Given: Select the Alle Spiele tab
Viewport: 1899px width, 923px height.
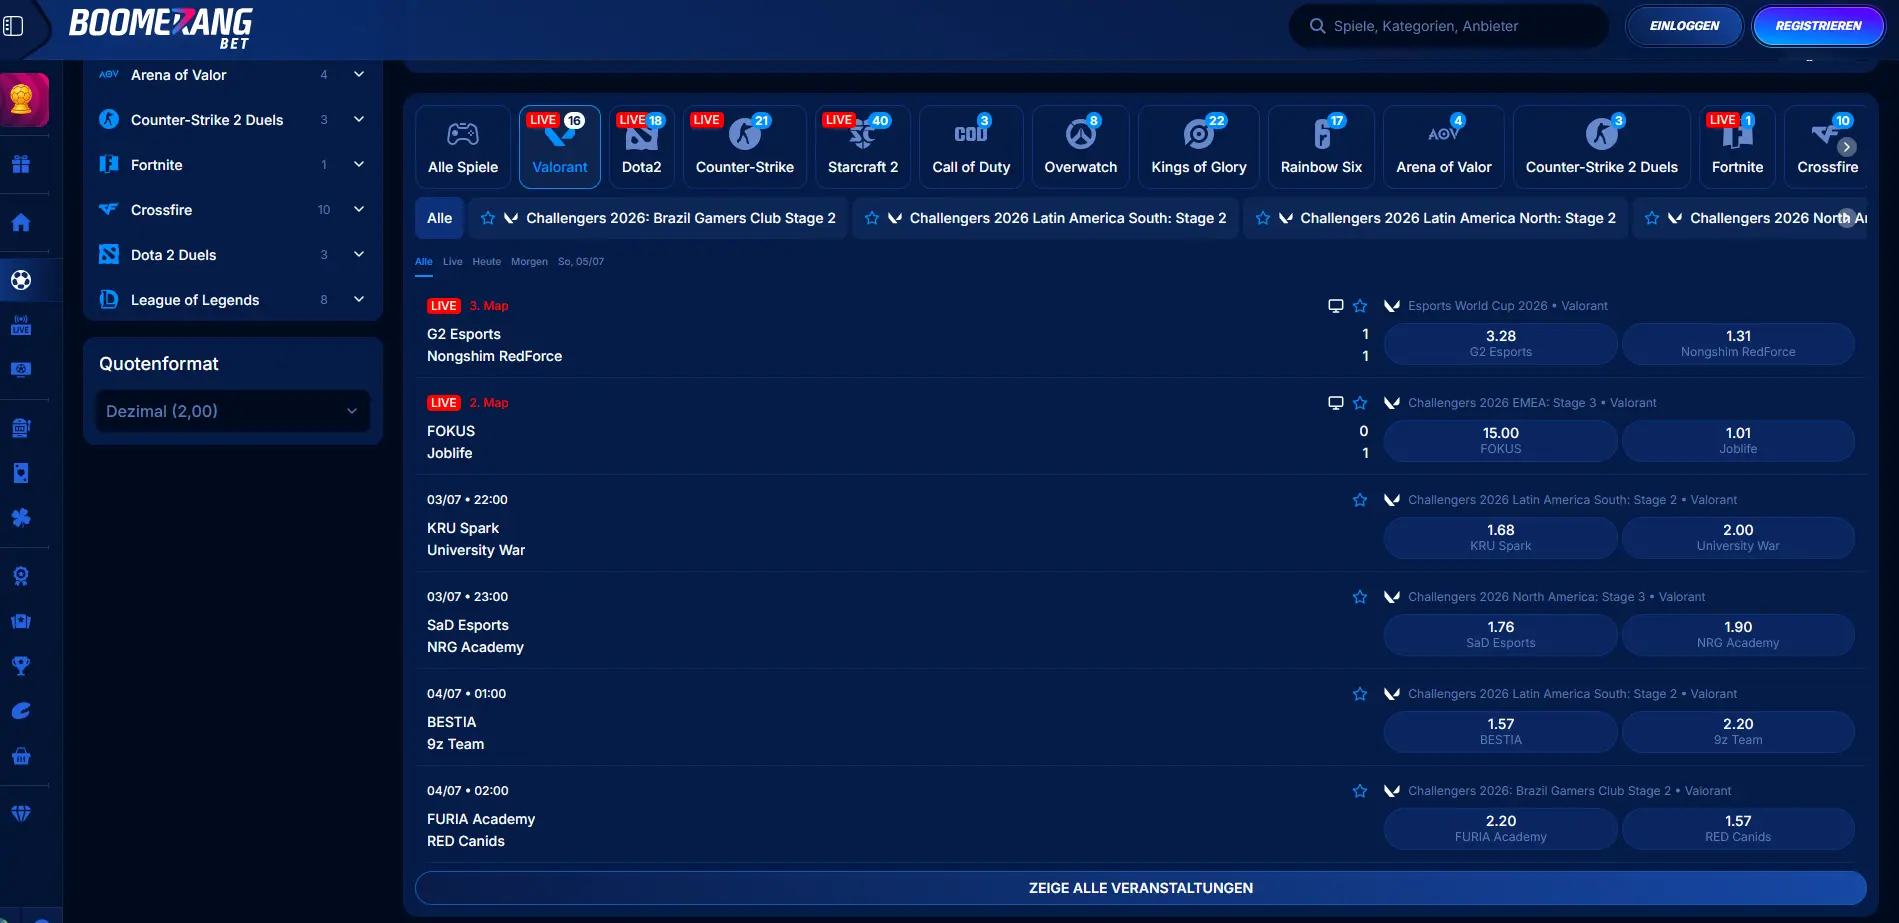Looking at the screenshot, I should (x=463, y=147).
